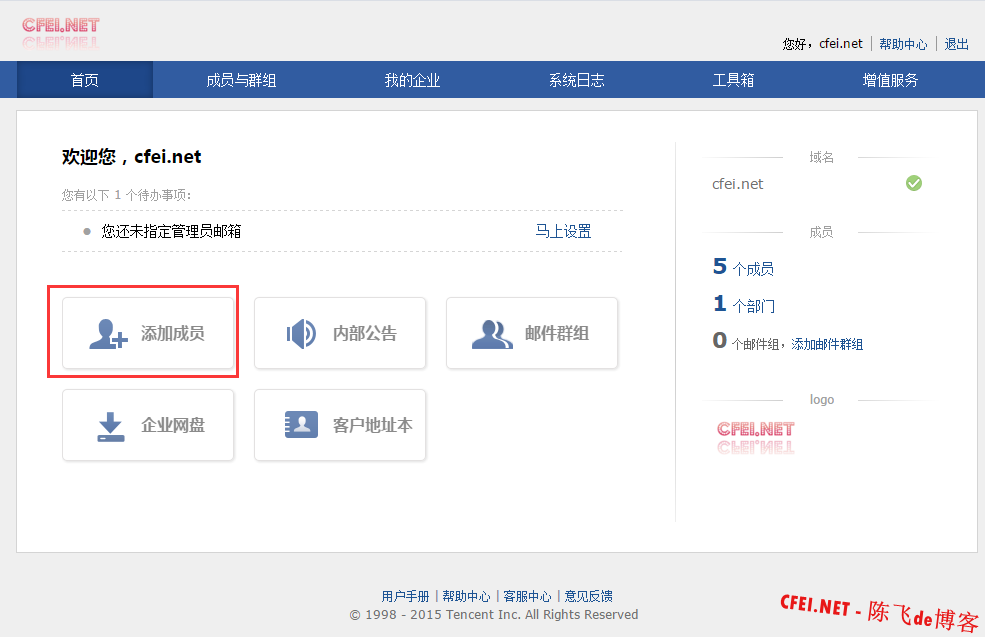This screenshot has height=637, width=985.
Task: Switch to 成员与群组 tab
Action: 241,80
